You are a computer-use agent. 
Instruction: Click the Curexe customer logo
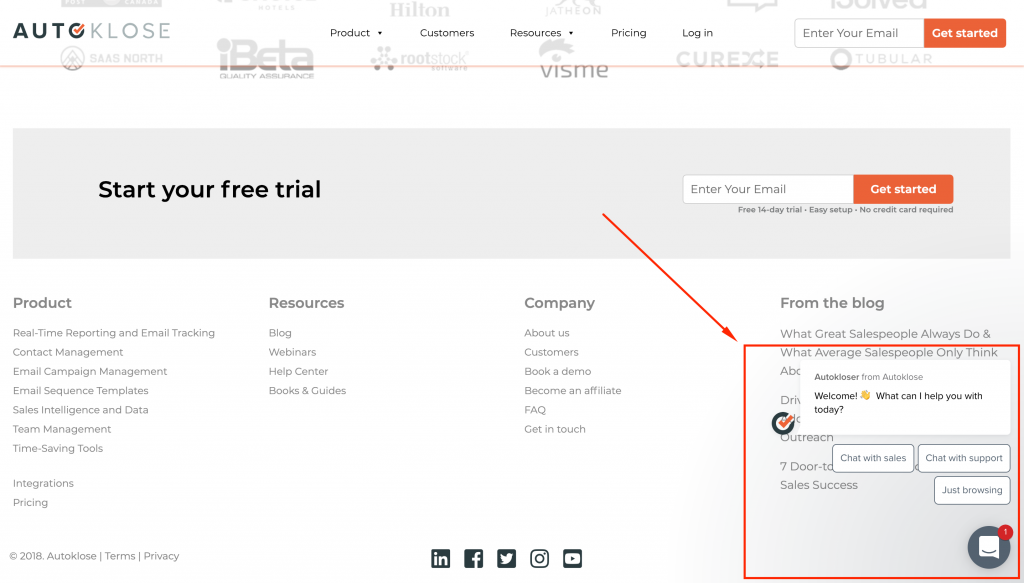point(727,59)
